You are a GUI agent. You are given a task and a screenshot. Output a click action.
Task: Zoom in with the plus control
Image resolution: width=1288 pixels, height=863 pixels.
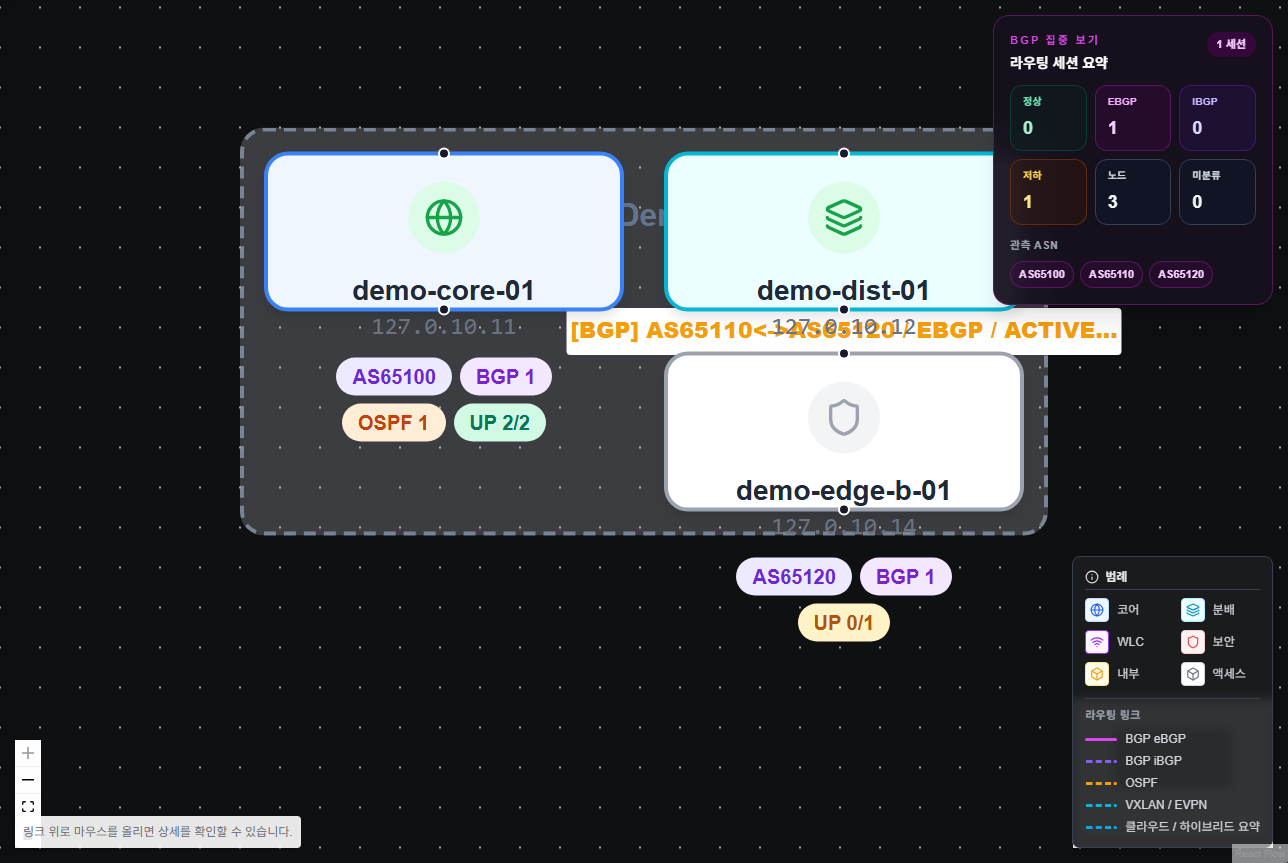pyautogui.click(x=28, y=753)
